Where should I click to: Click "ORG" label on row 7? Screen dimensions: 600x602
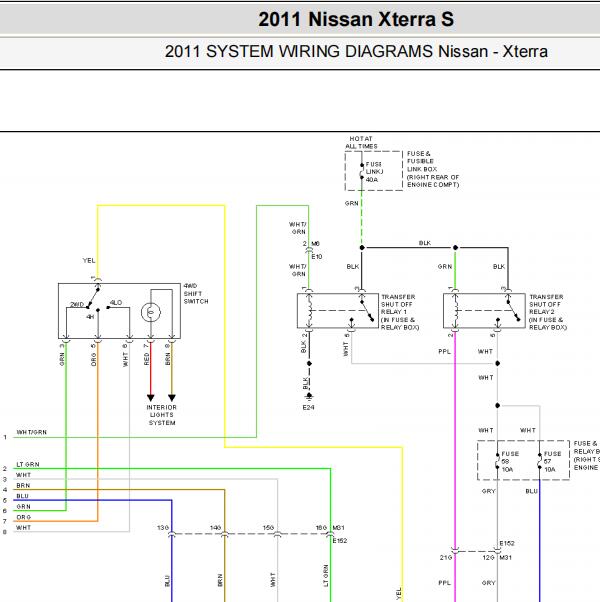point(23,518)
